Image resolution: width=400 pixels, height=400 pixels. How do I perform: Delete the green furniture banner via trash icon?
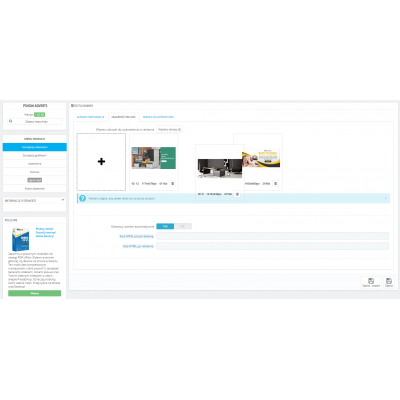coord(172,183)
